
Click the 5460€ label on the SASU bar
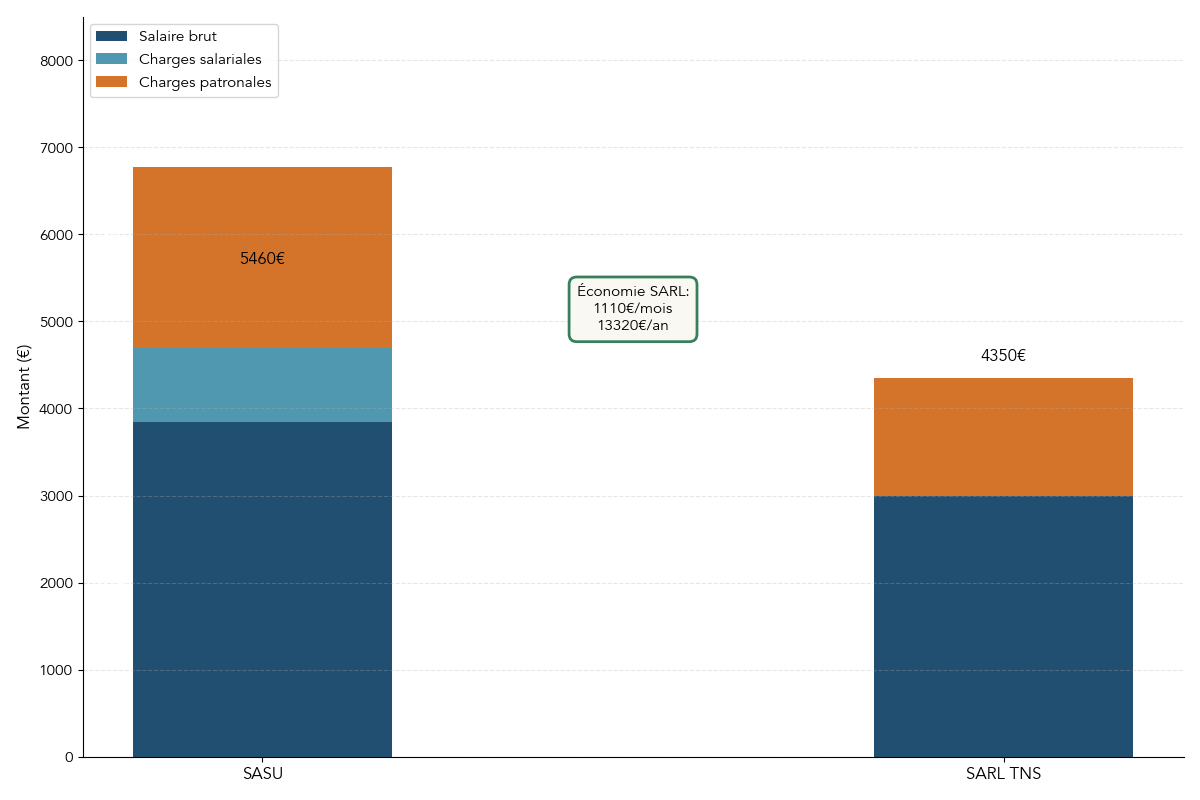point(262,260)
